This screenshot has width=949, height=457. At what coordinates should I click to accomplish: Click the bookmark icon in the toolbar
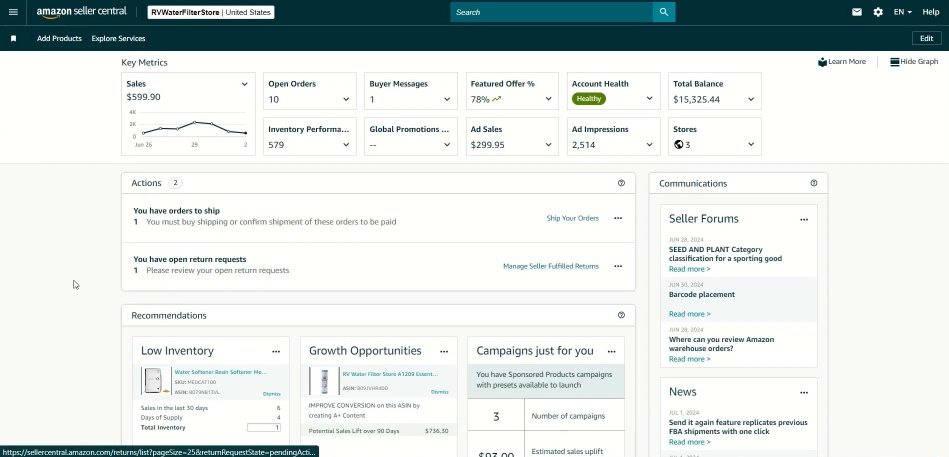(13, 38)
